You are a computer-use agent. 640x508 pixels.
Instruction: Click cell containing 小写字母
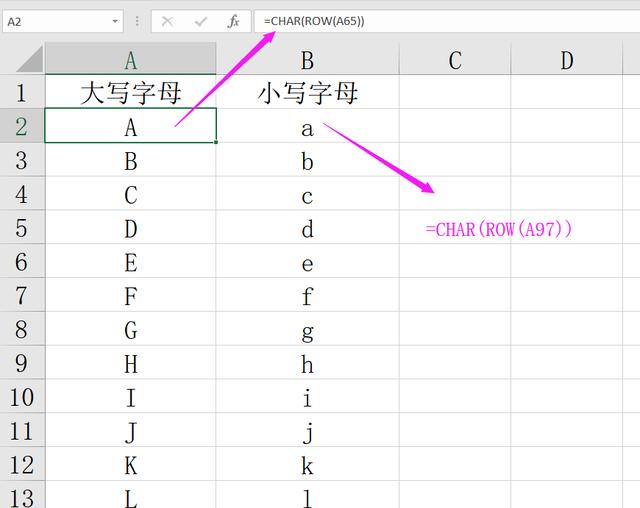[307, 92]
